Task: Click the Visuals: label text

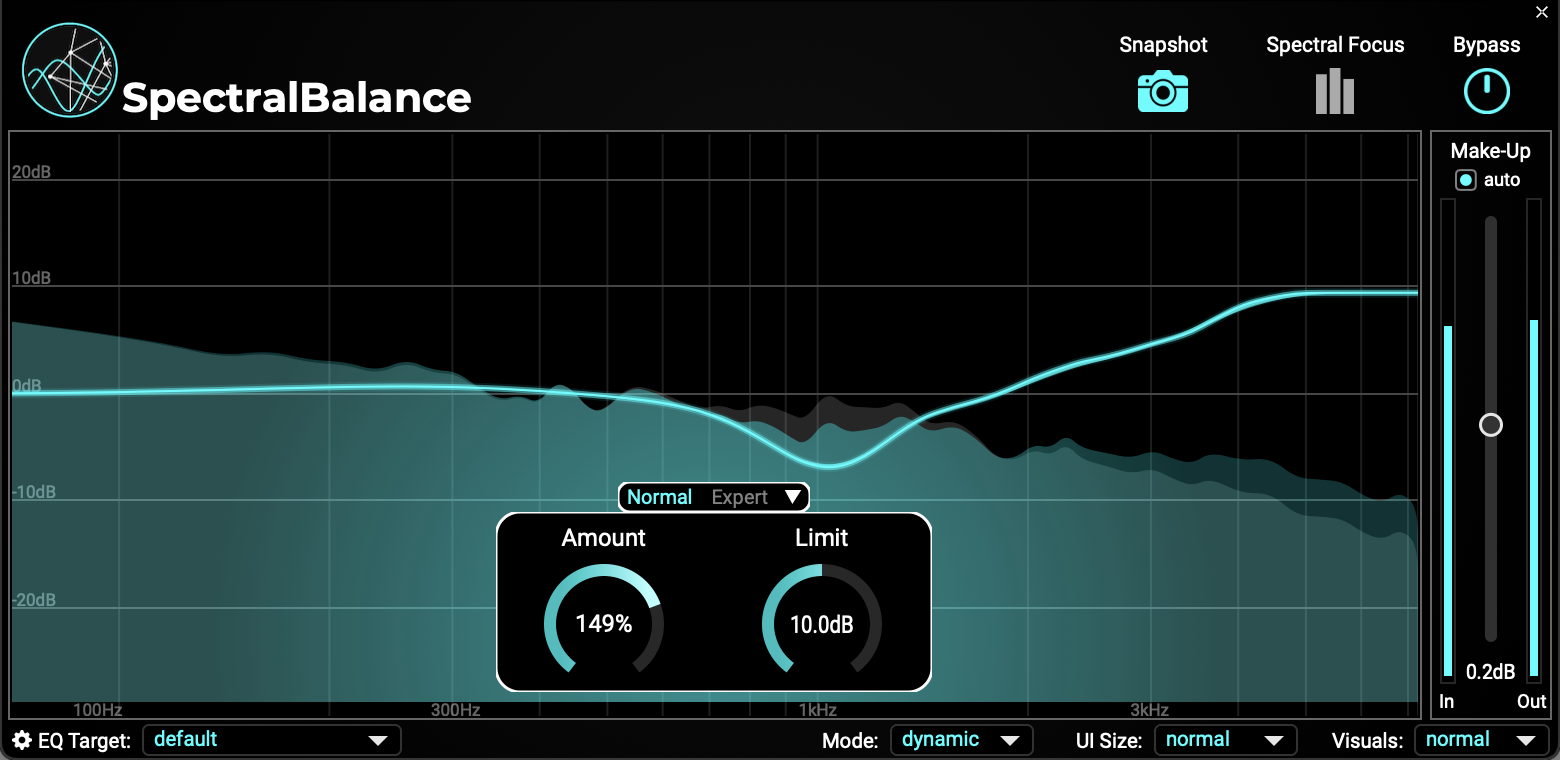Action: click(x=1368, y=741)
